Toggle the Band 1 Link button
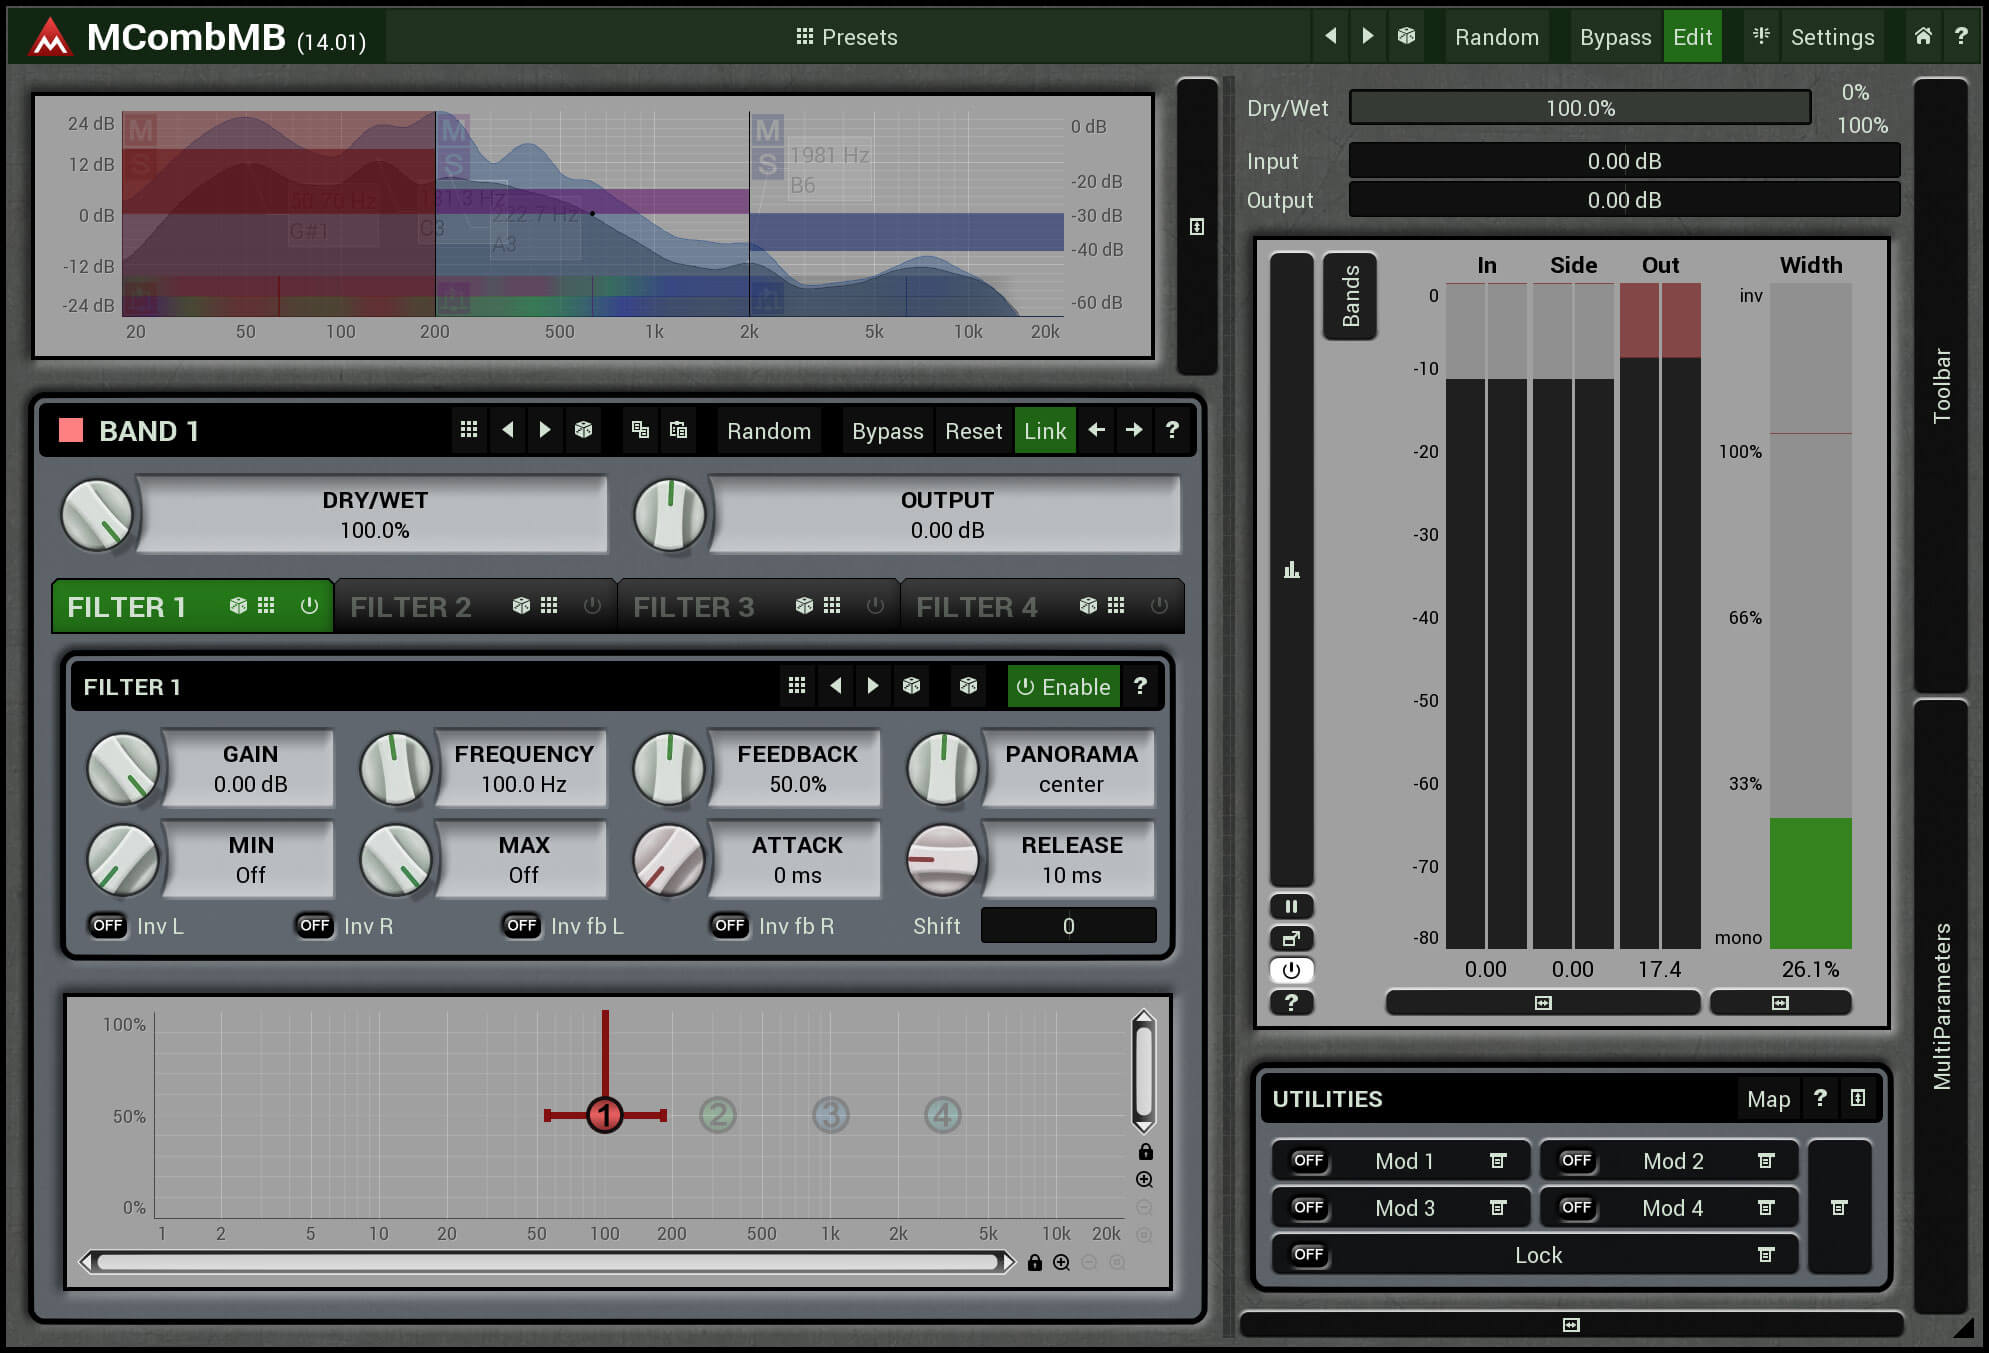Viewport: 1989px width, 1353px height. pos(1045,431)
